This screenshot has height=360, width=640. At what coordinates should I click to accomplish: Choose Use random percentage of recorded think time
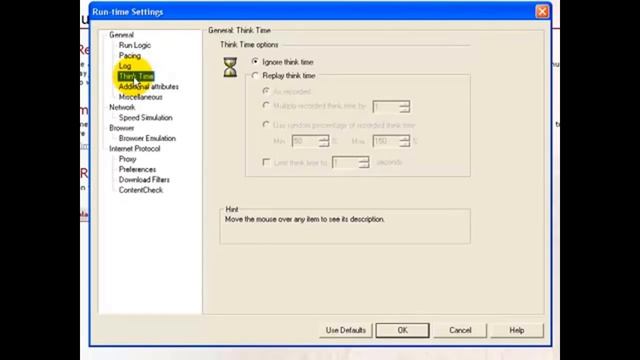266,124
